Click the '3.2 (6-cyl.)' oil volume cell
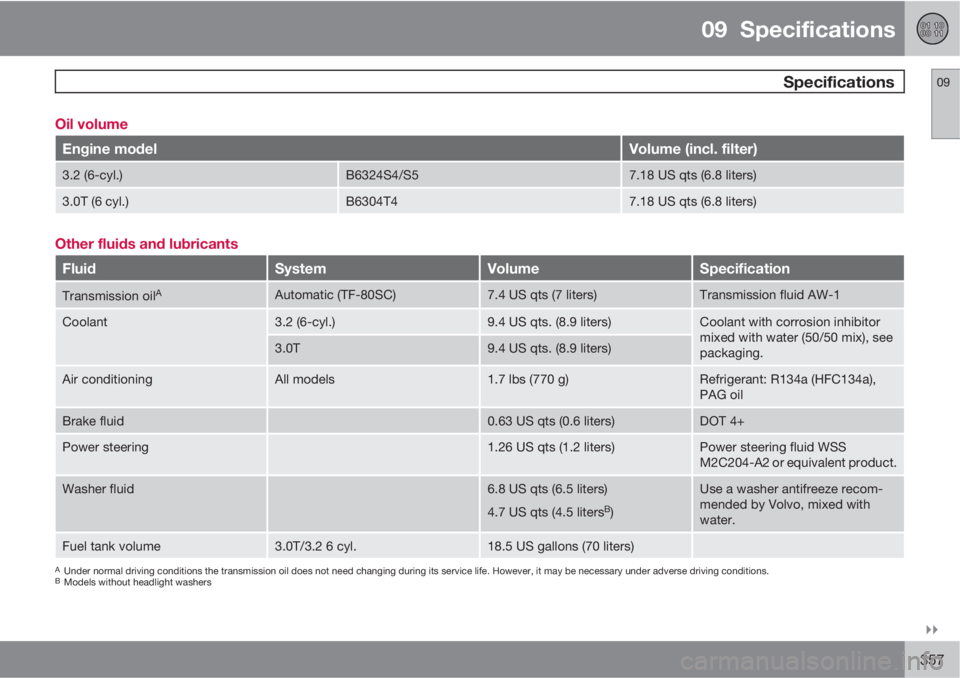960x678 pixels. [196, 175]
